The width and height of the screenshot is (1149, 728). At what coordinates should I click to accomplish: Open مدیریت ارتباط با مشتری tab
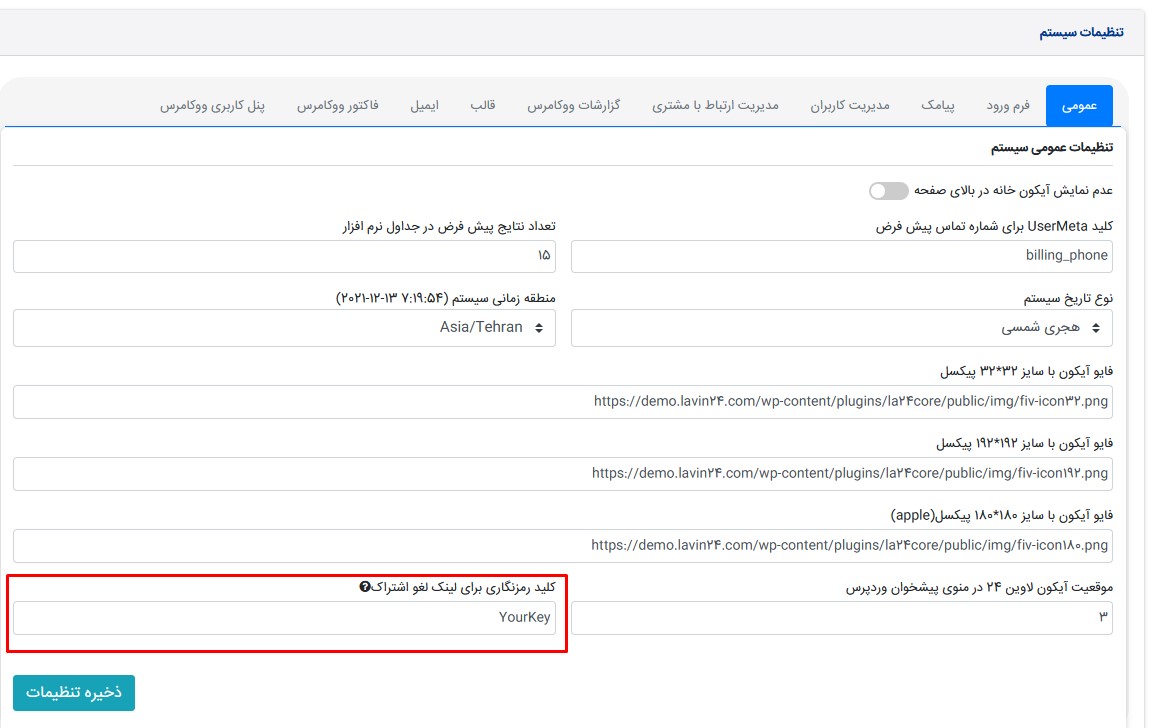pyautogui.click(x=715, y=105)
